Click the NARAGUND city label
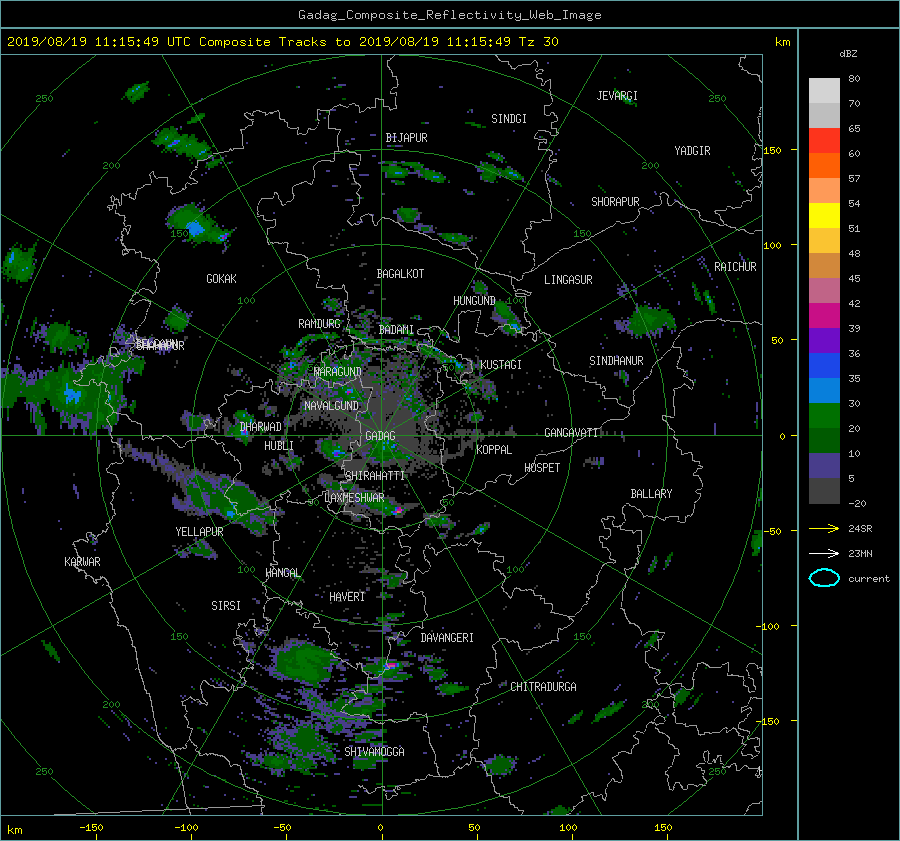Image resolution: width=900 pixels, height=841 pixels. tap(338, 372)
